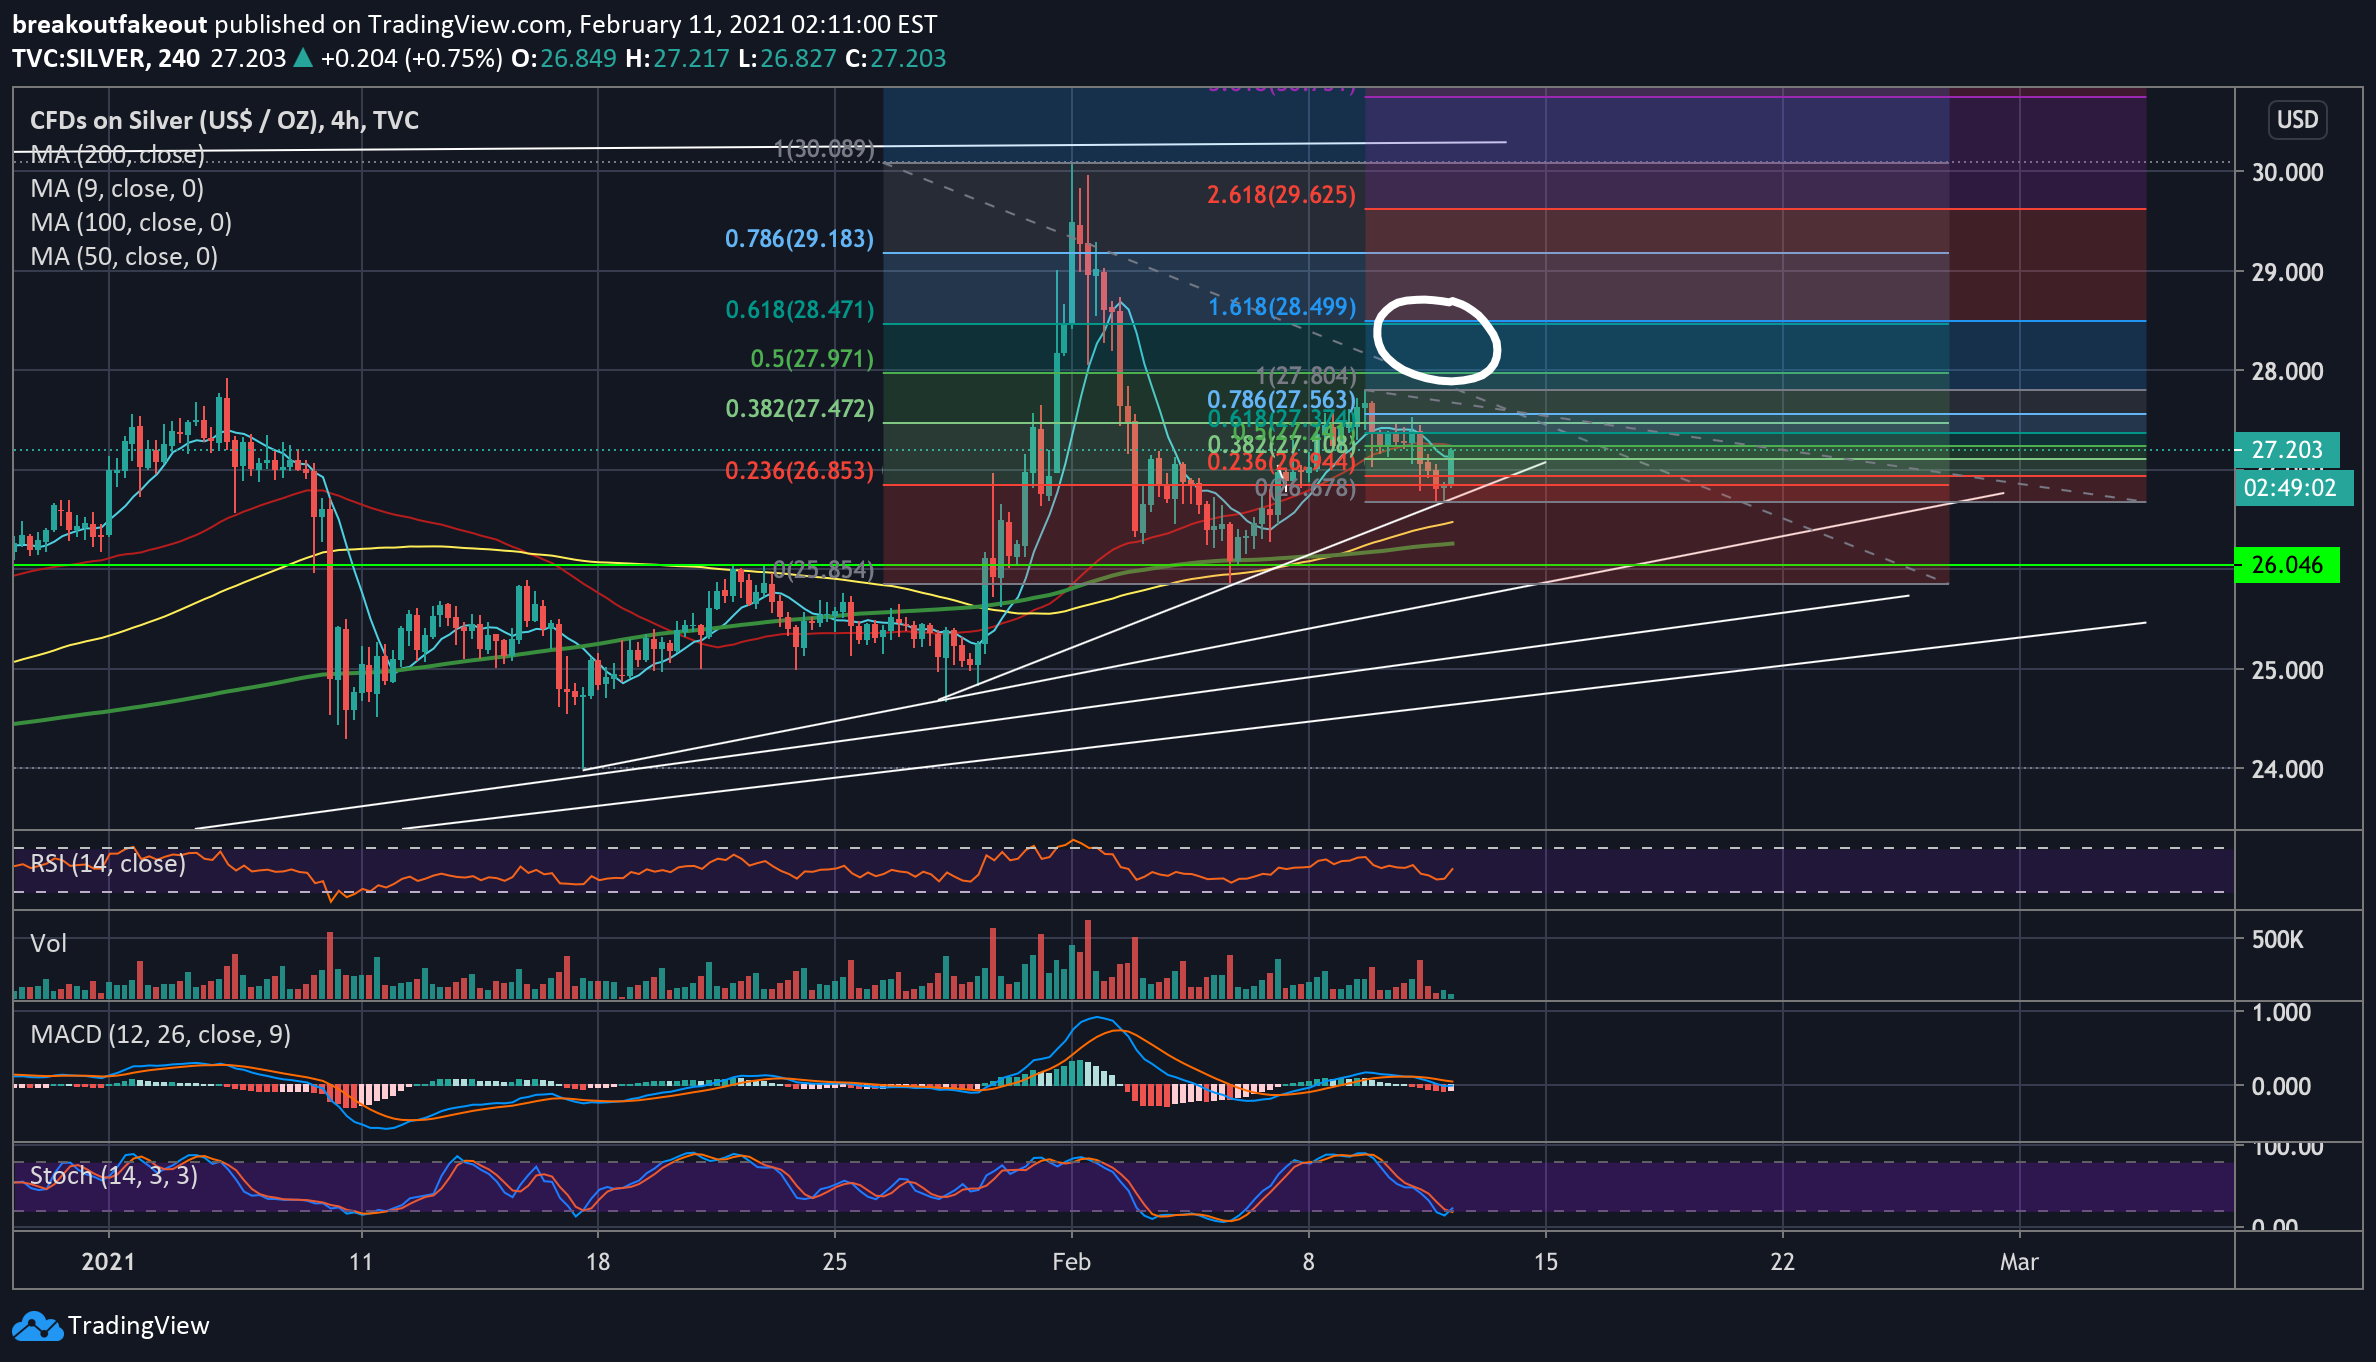Click the 25 date axis label
The image size is (2376, 1362).
[834, 1262]
